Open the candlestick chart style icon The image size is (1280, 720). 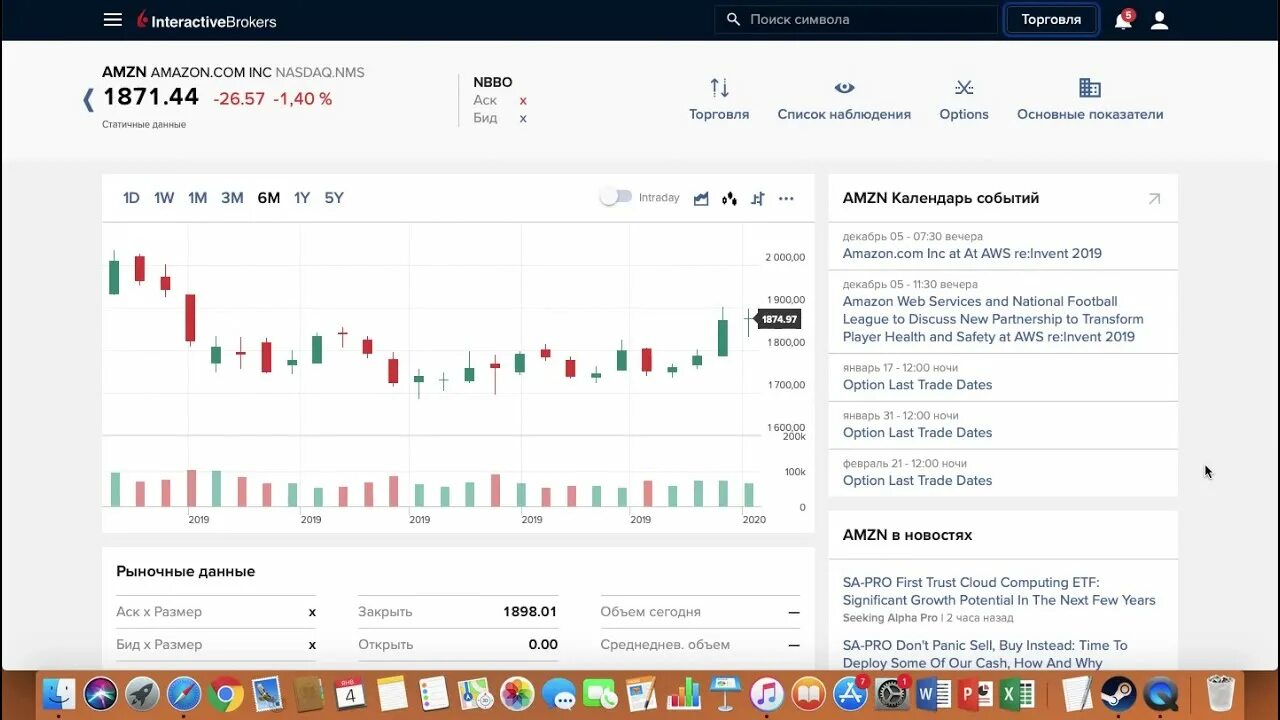click(x=728, y=198)
